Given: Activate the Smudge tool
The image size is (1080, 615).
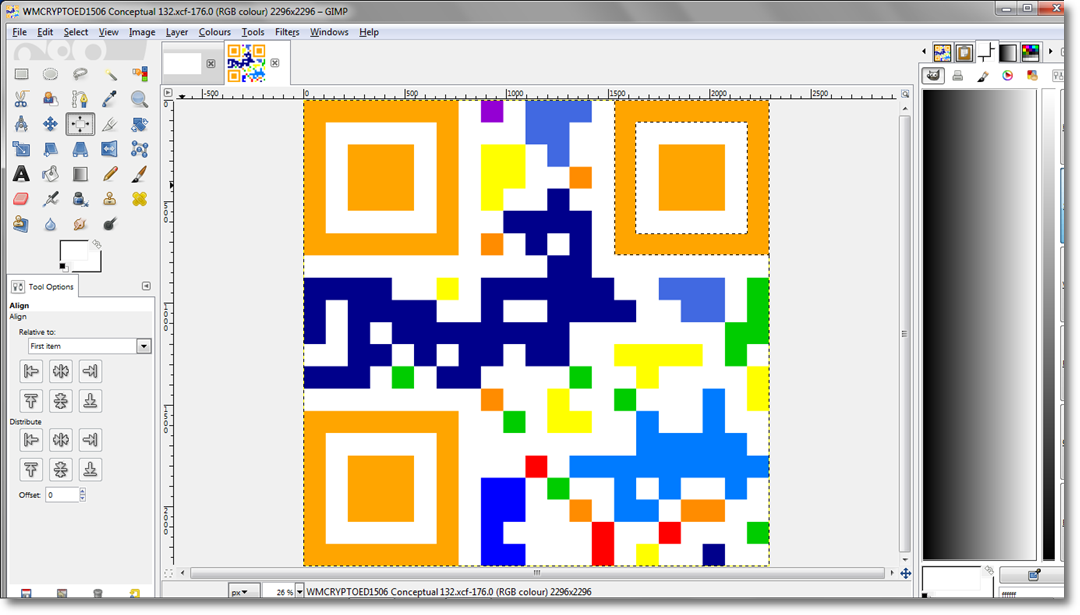Looking at the screenshot, I should (x=80, y=224).
